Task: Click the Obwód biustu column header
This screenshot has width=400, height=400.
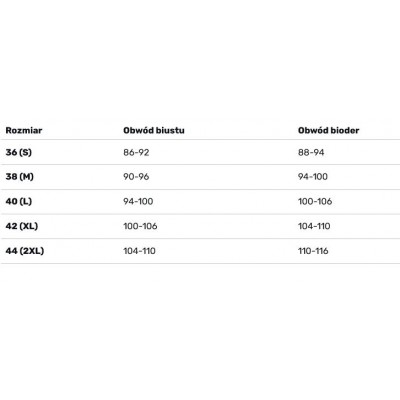Action: 154,130
